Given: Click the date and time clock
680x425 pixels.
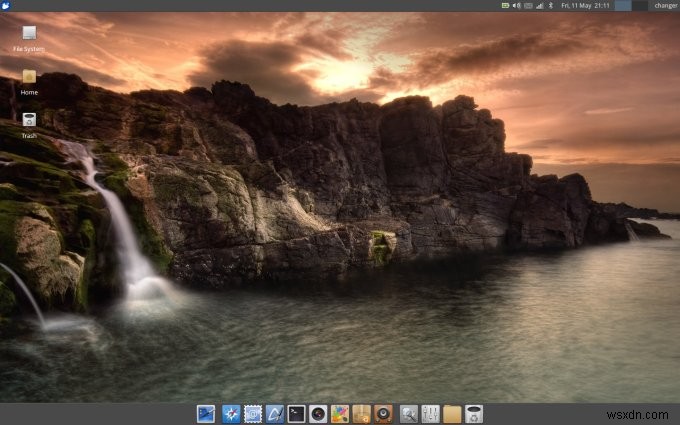Looking at the screenshot, I should click(x=584, y=6).
